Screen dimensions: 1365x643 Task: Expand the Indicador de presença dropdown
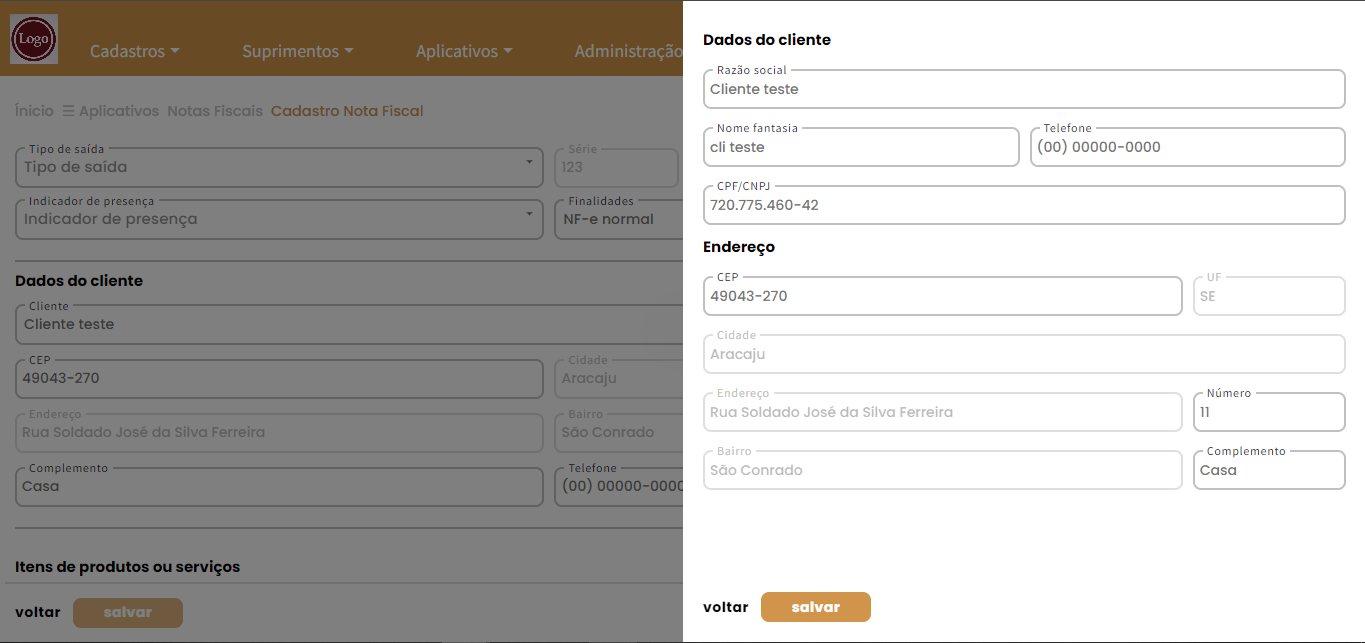click(279, 219)
